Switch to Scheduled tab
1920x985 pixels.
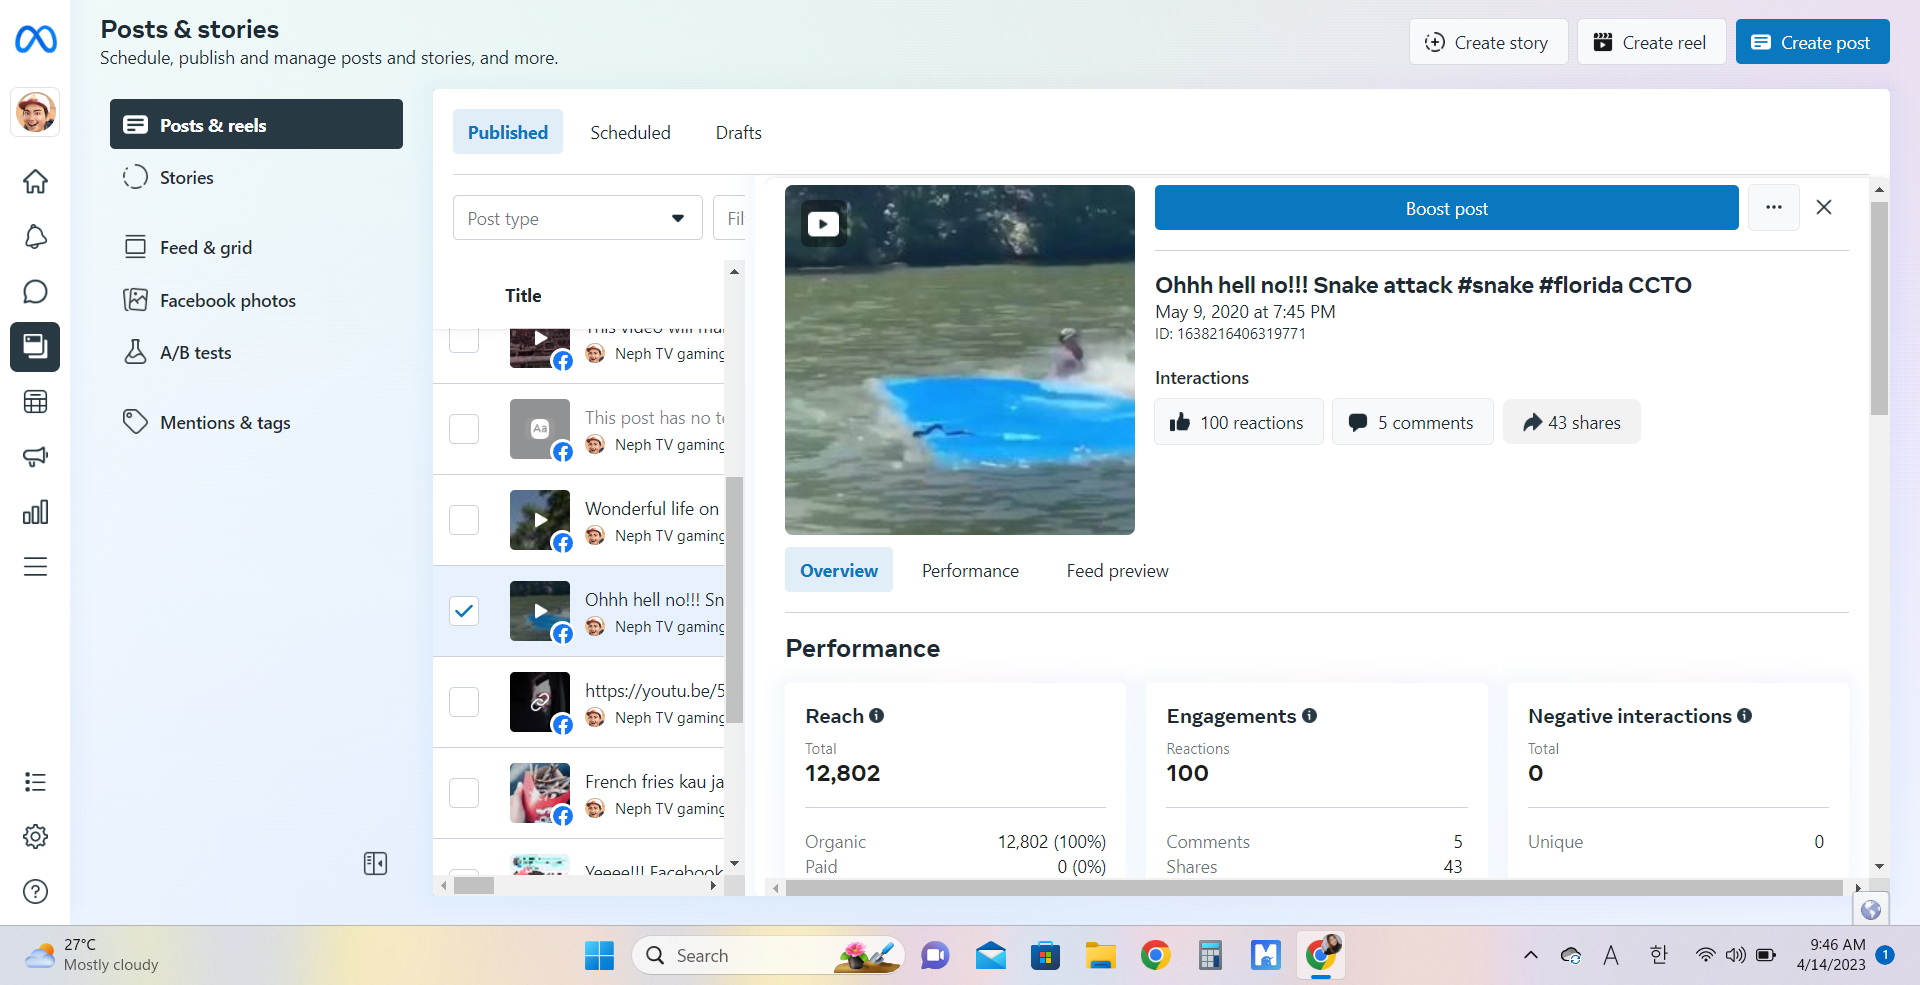(630, 132)
